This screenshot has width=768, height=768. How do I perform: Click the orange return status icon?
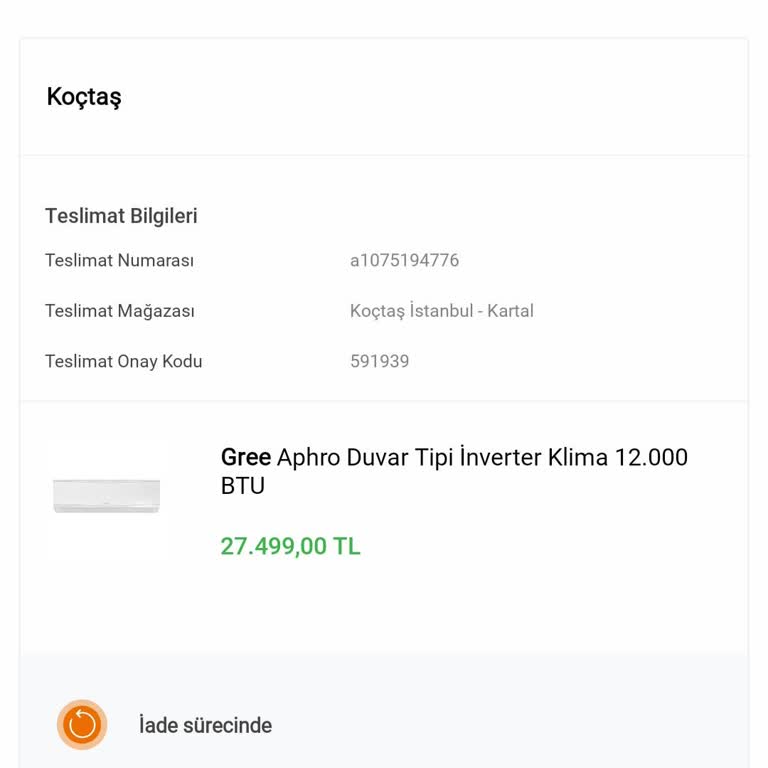(x=82, y=725)
